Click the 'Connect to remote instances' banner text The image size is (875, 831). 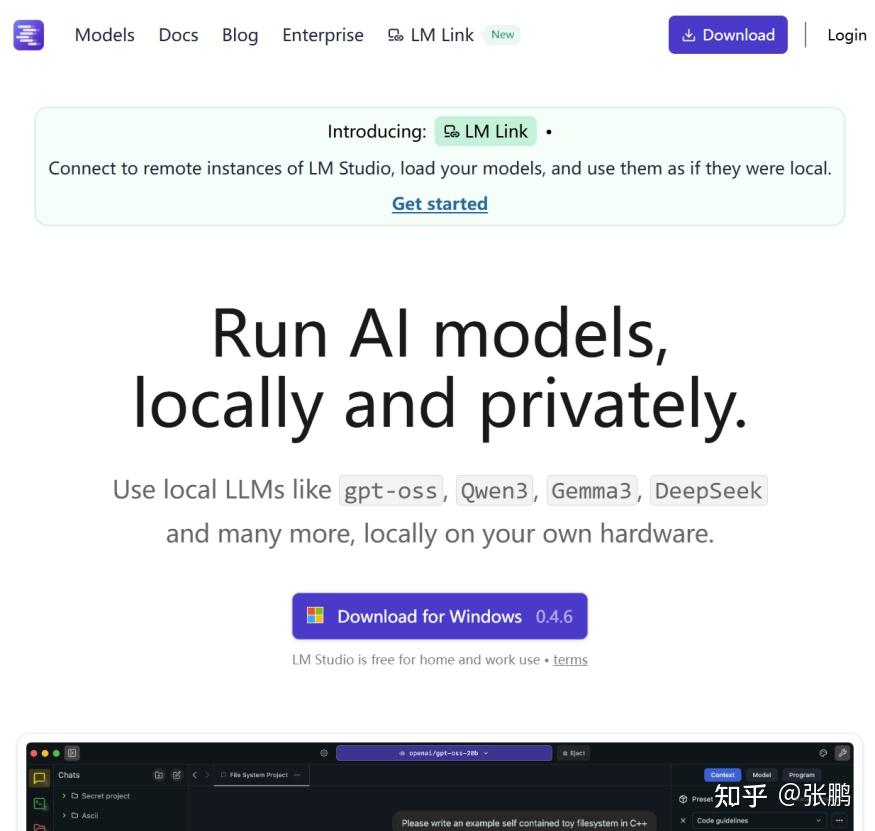coord(440,168)
